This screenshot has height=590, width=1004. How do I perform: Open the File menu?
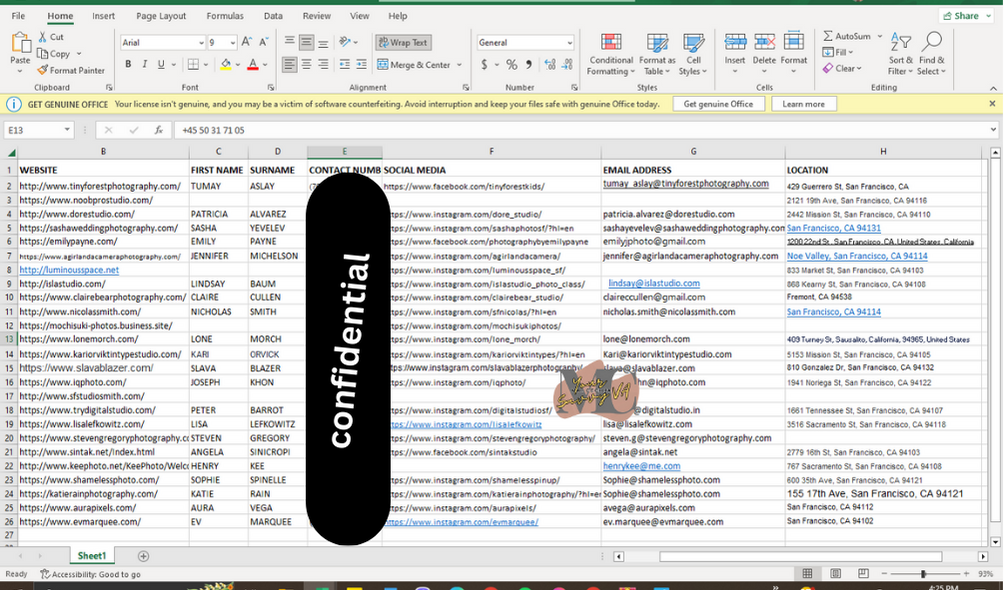pos(19,15)
